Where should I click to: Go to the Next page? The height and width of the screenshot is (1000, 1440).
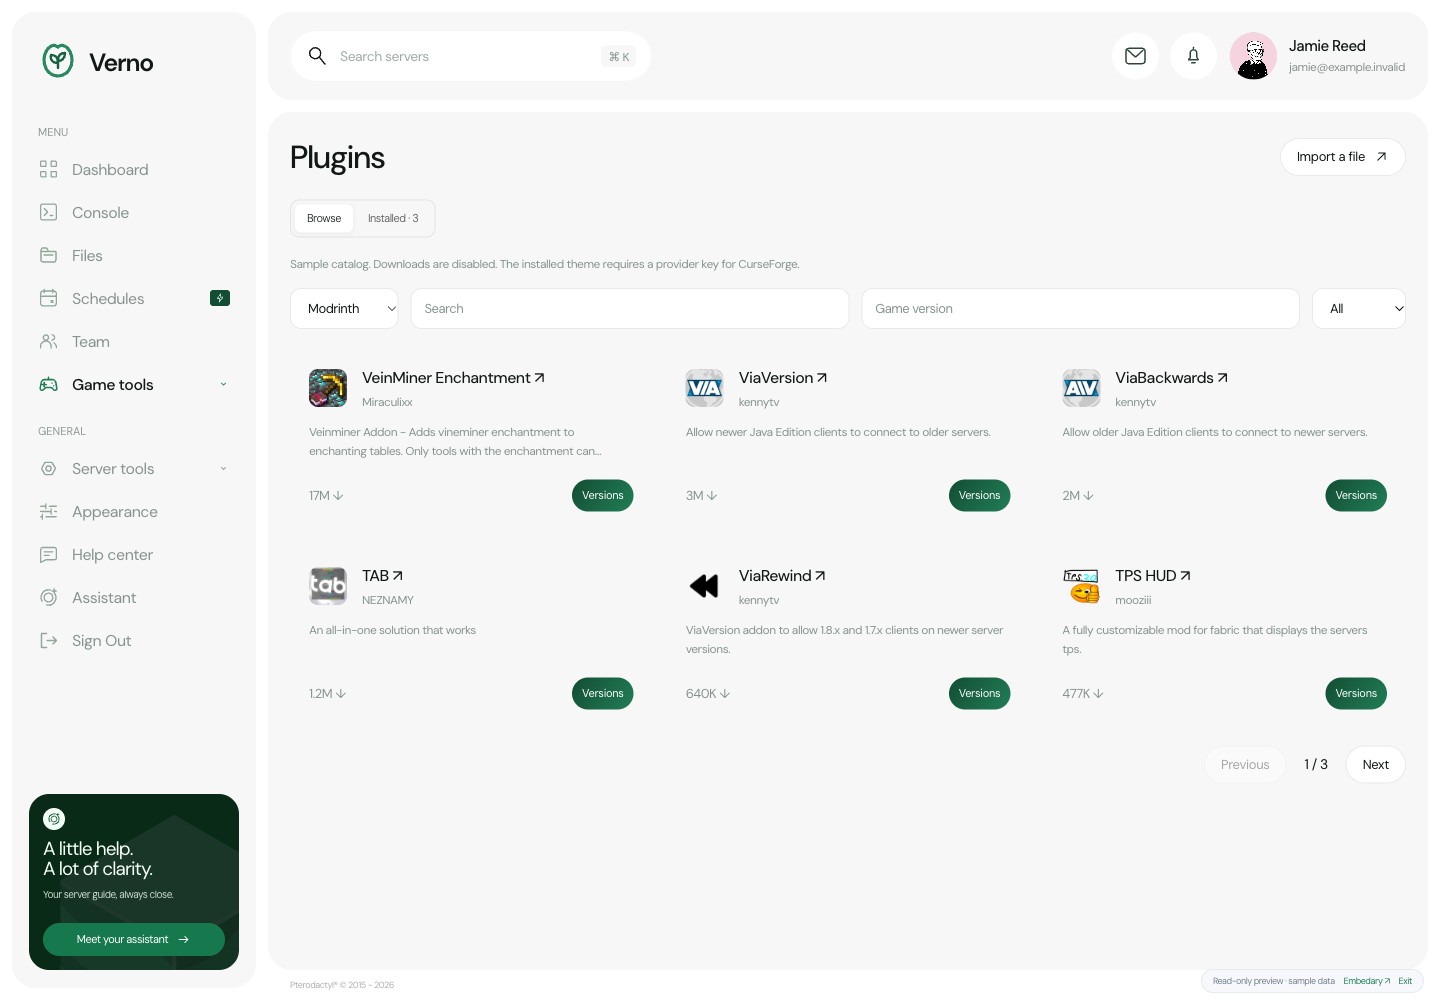click(x=1376, y=764)
